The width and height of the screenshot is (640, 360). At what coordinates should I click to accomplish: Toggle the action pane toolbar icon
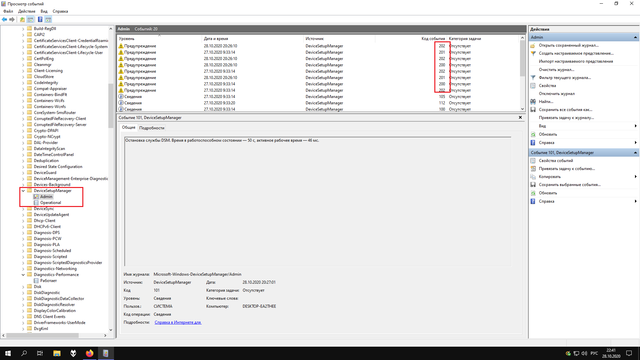(48, 19)
